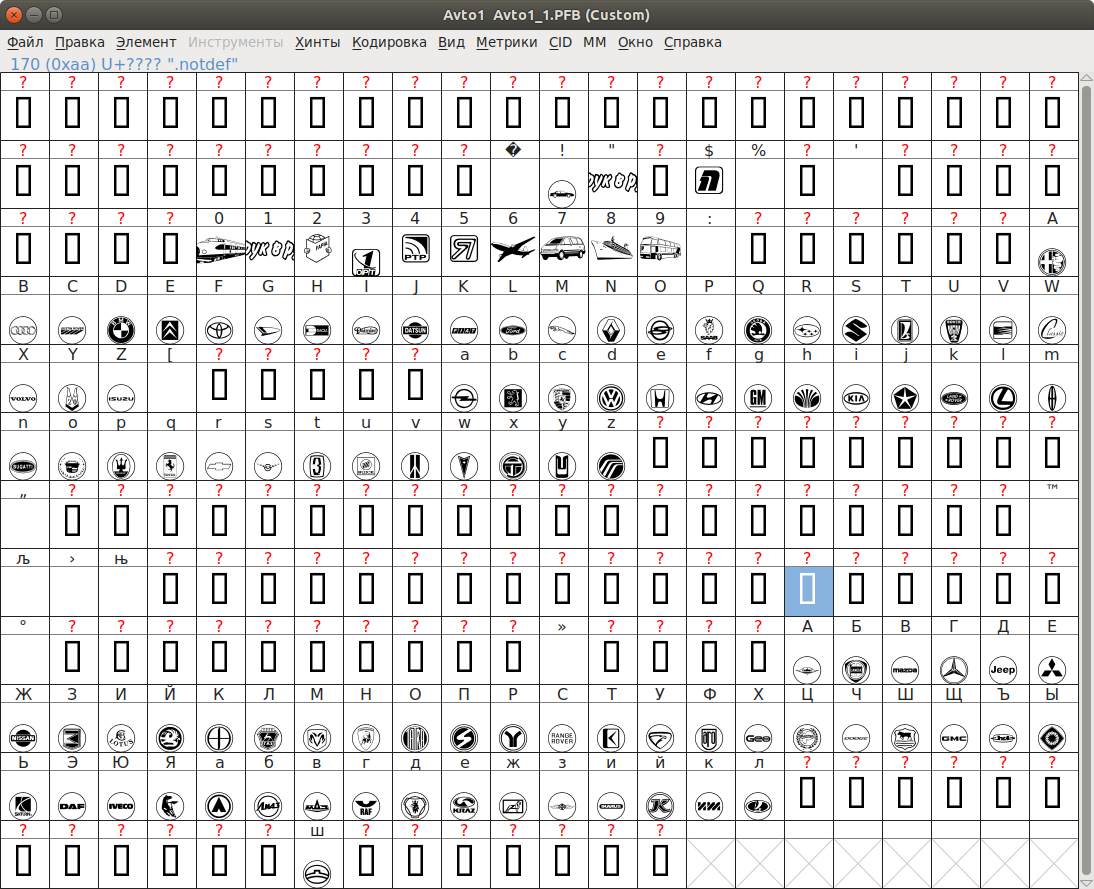
Task: Open the Элемент menu
Action: tap(146, 42)
